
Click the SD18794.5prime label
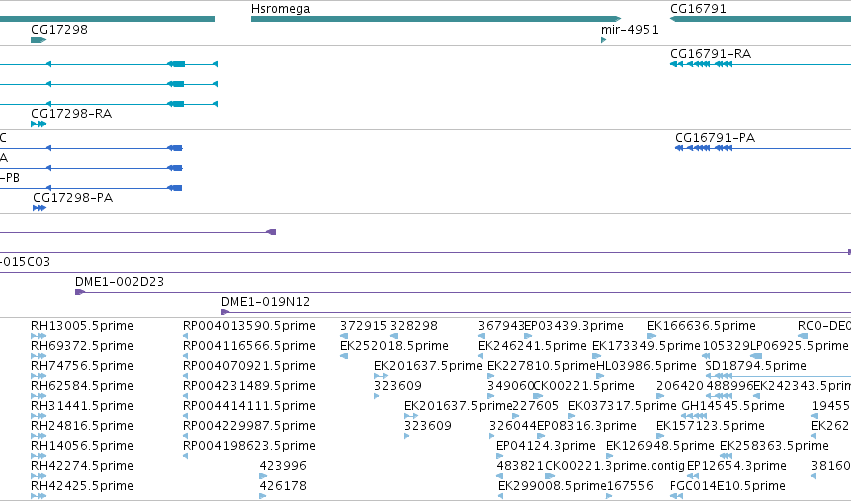tap(756, 366)
